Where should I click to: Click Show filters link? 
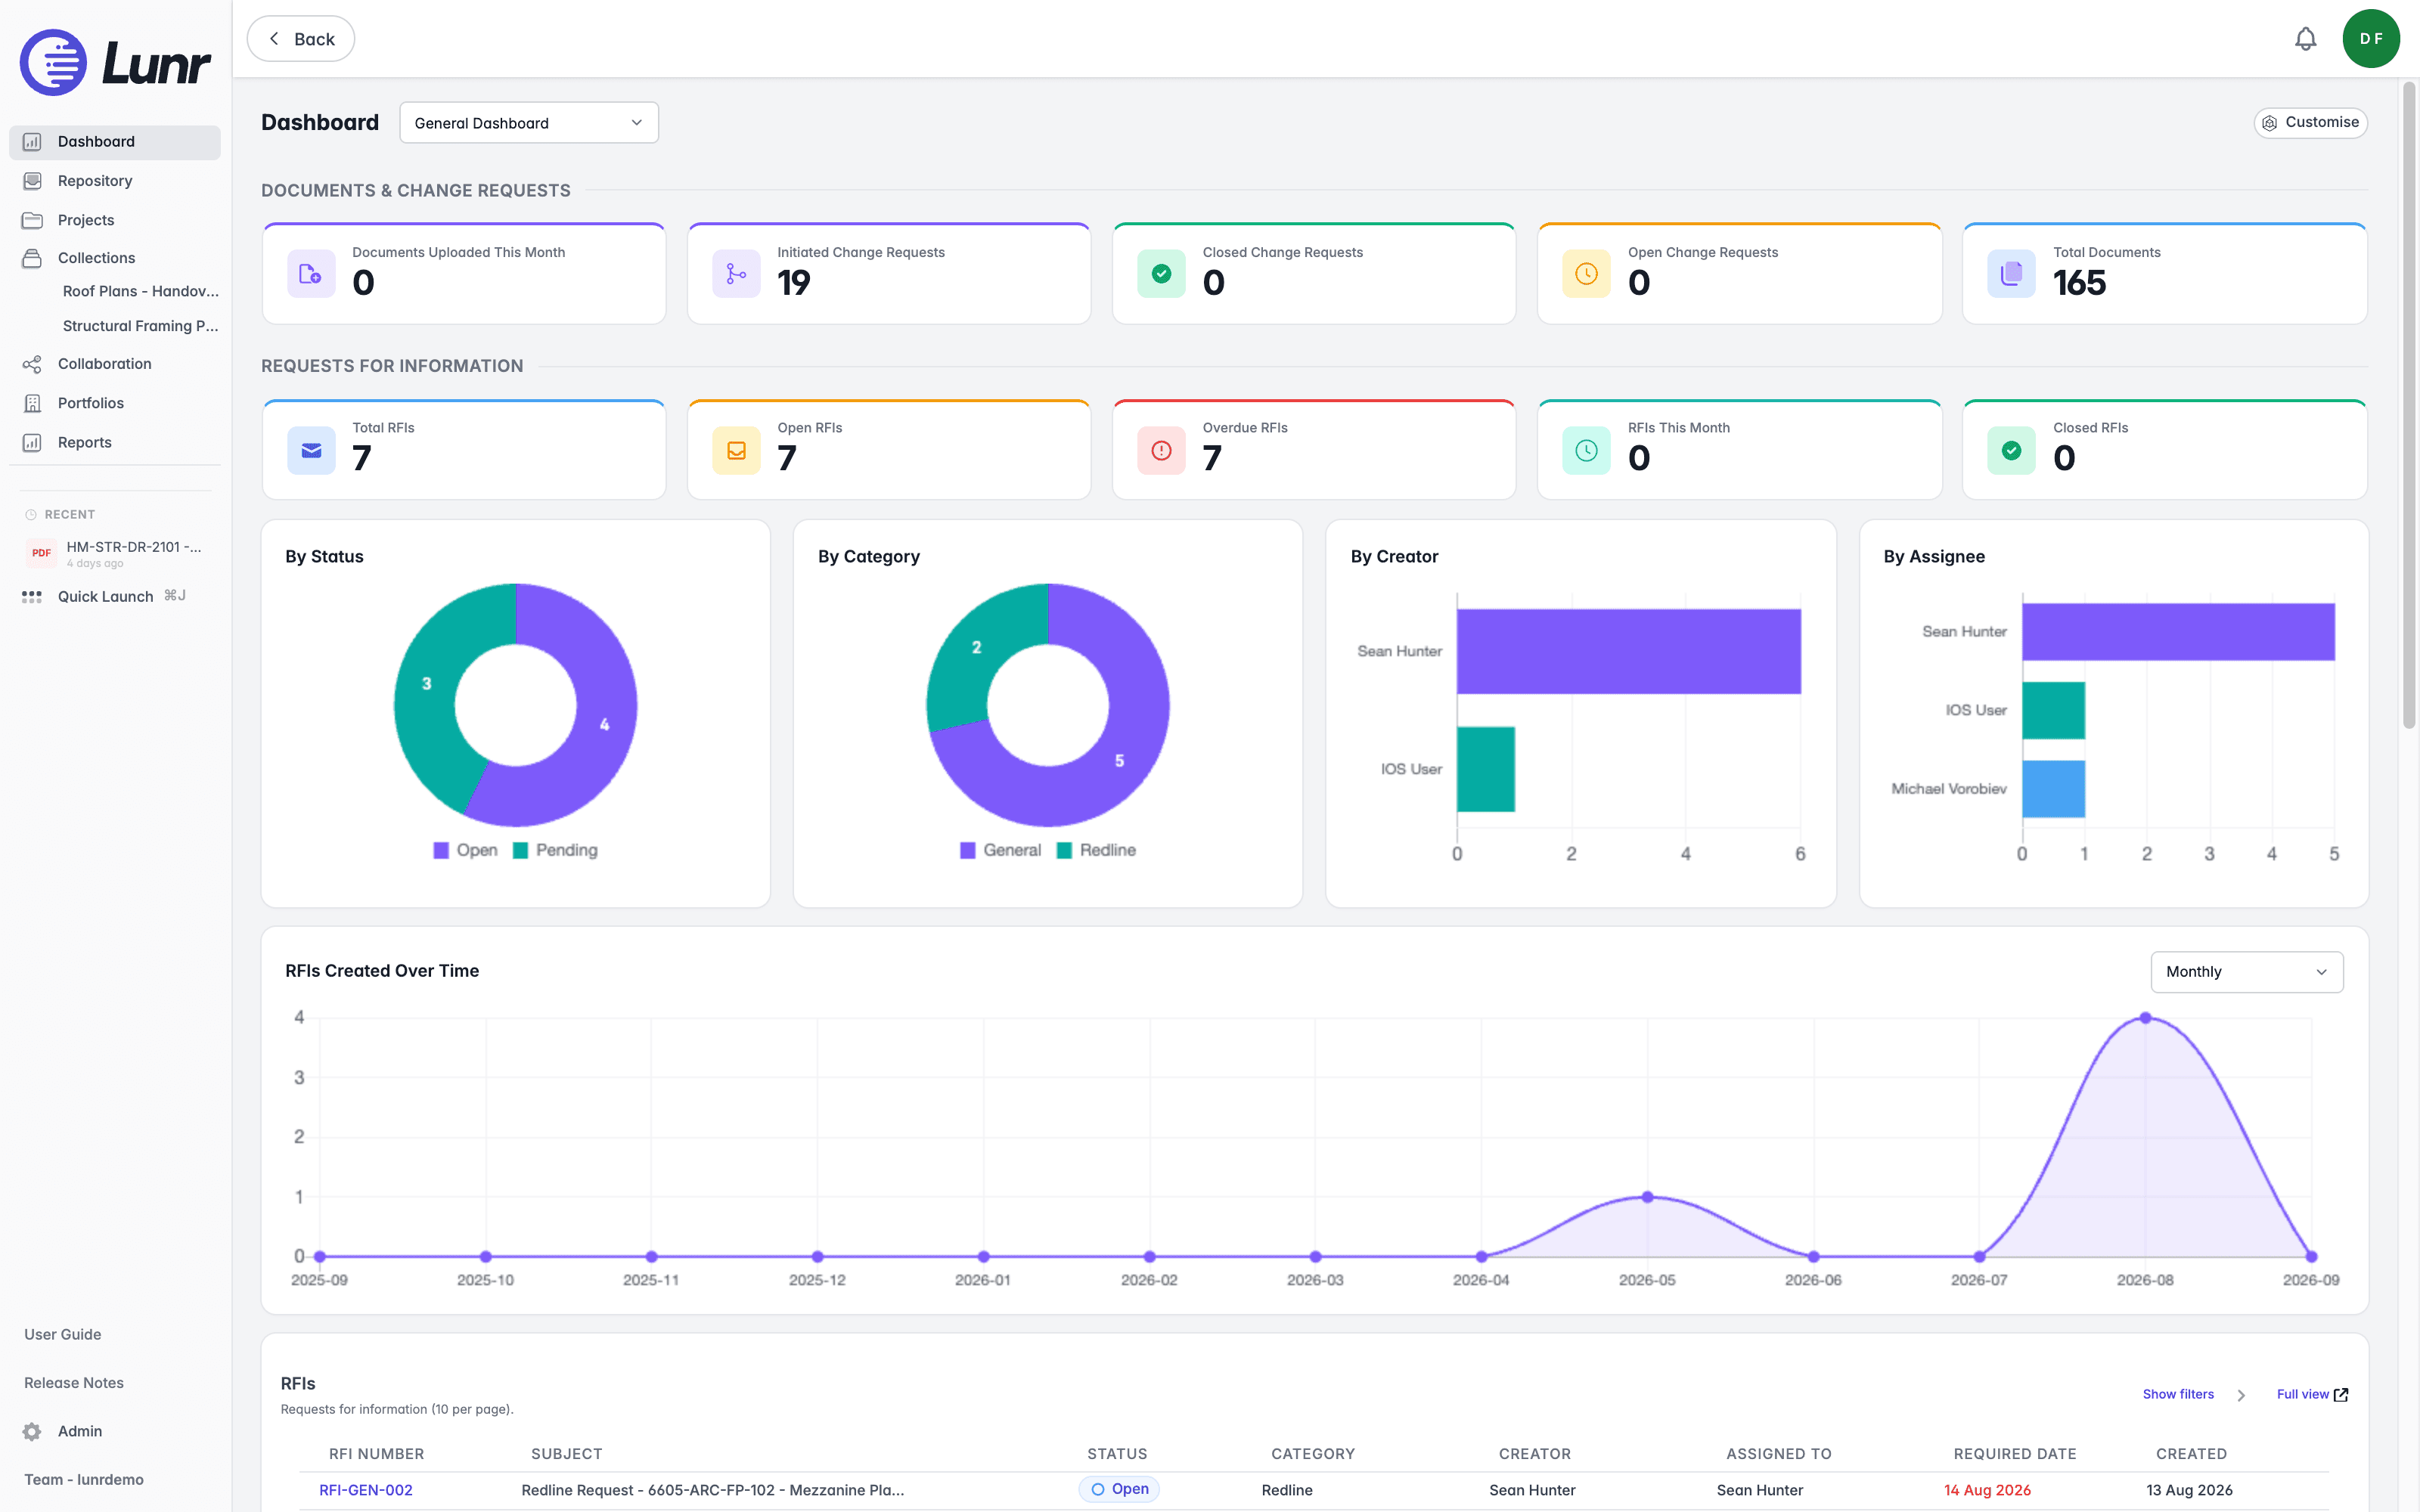point(2178,1395)
